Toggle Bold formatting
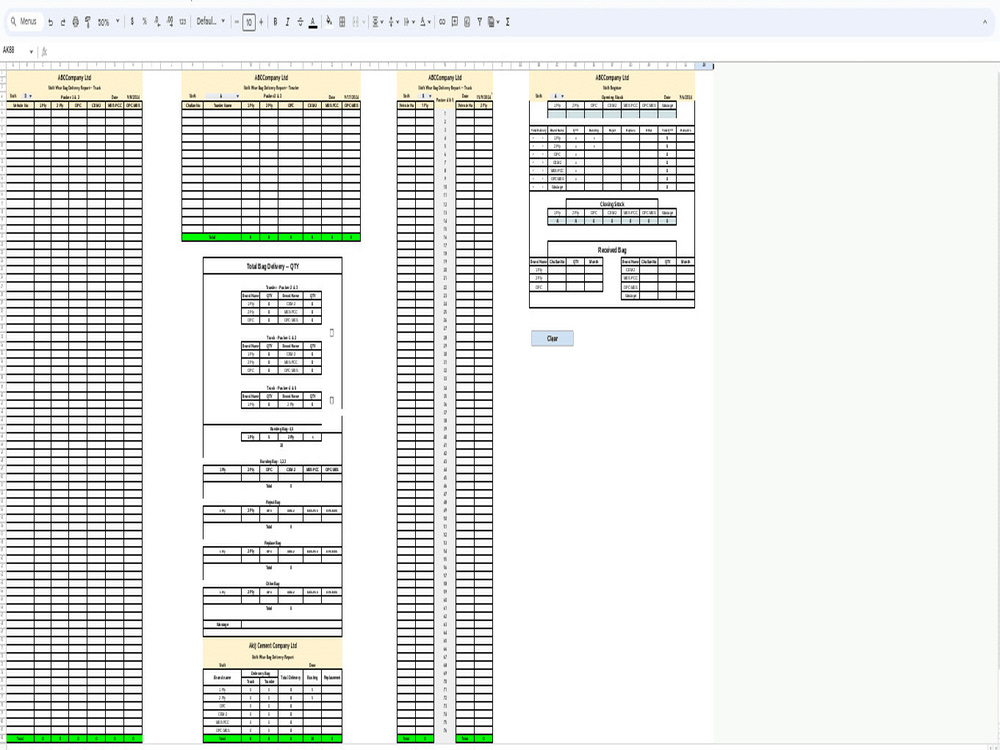The width and height of the screenshot is (1000, 750). 276,22
